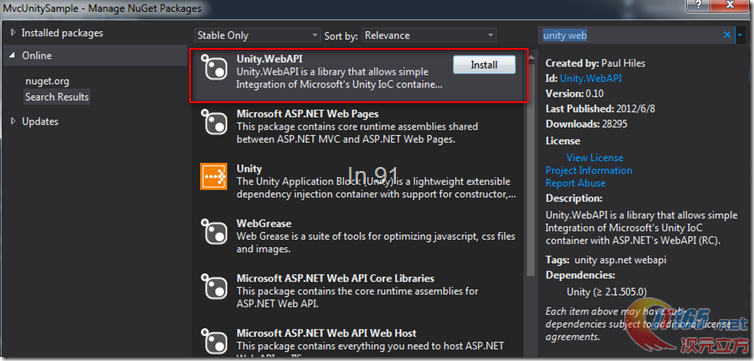Viewport: 754px width, 361px height.
Task: Open the search box dropdown arrow
Action: [x=740, y=35]
